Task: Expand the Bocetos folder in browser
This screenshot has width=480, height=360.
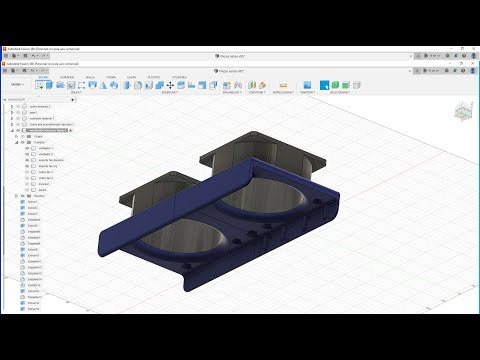Action: pos(16,196)
